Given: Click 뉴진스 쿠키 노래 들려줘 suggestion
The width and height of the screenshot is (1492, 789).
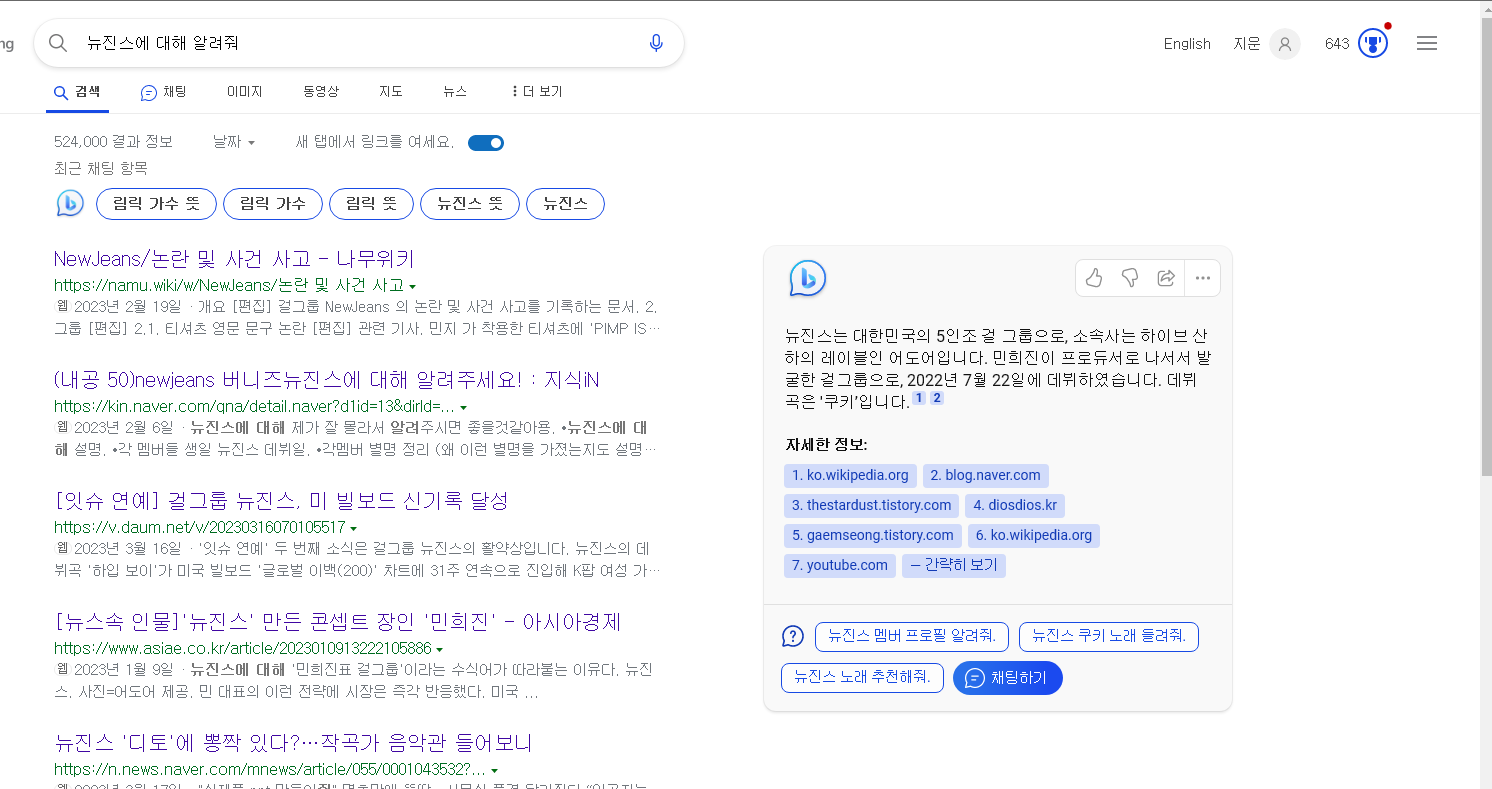Looking at the screenshot, I should point(1109,636).
